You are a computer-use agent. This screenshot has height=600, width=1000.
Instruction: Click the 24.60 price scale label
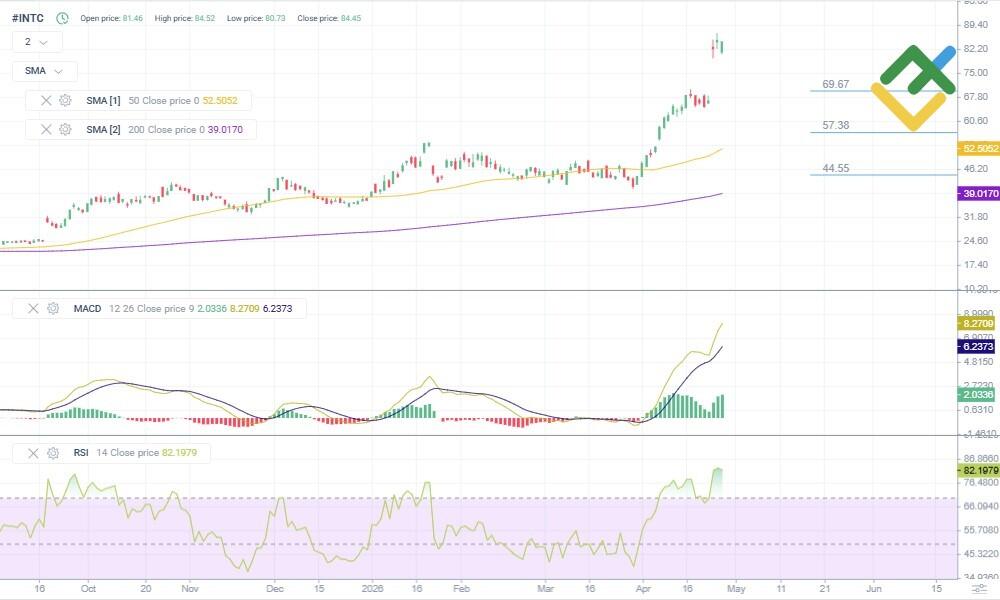pos(975,240)
